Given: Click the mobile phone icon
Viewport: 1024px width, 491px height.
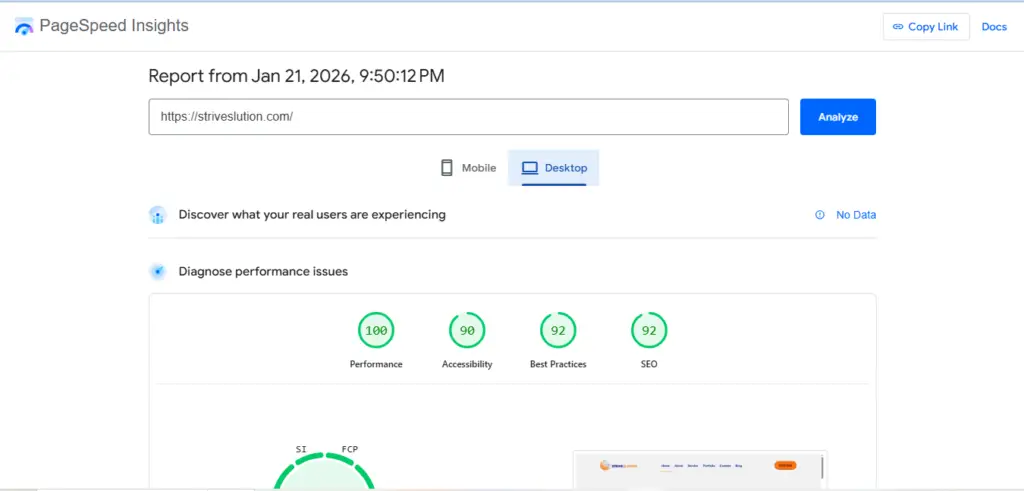Looking at the screenshot, I should click(x=447, y=168).
